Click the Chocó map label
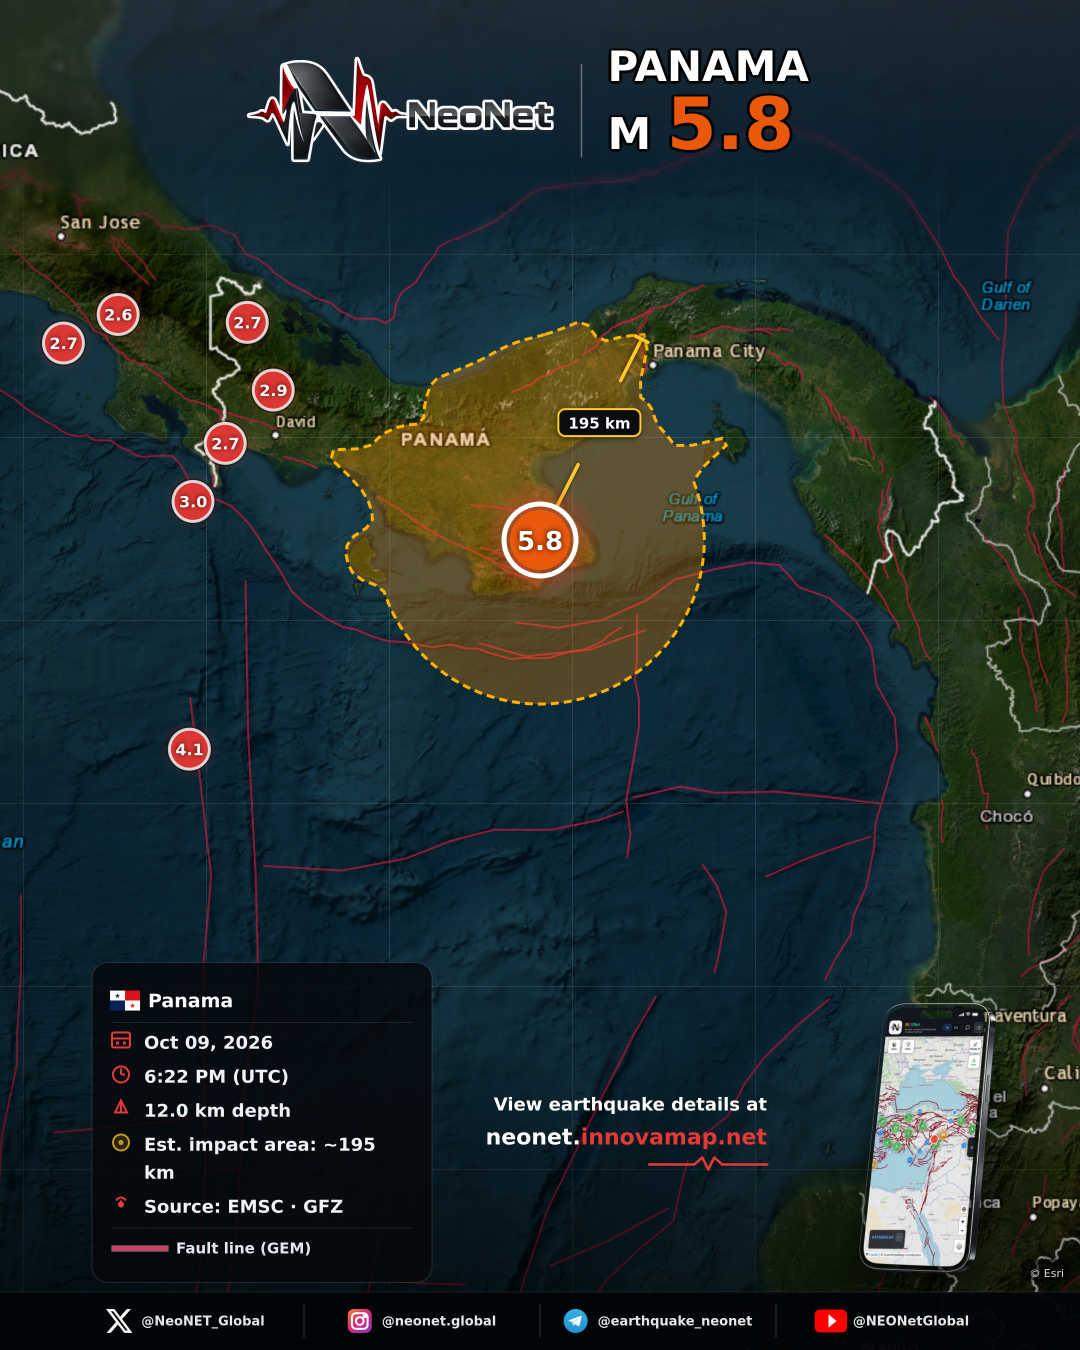Image resolution: width=1080 pixels, height=1350 pixels. (1006, 816)
